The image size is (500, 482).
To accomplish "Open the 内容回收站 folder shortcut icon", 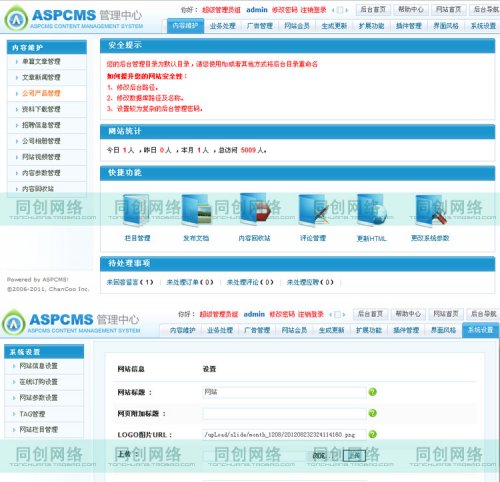I will click(255, 209).
